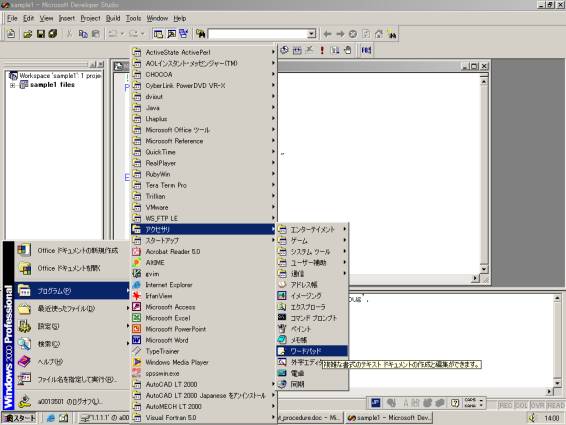Click Internet Explorer quick launch icon
Viewport: 566px width, 425px height.
(x=51, y=418)
